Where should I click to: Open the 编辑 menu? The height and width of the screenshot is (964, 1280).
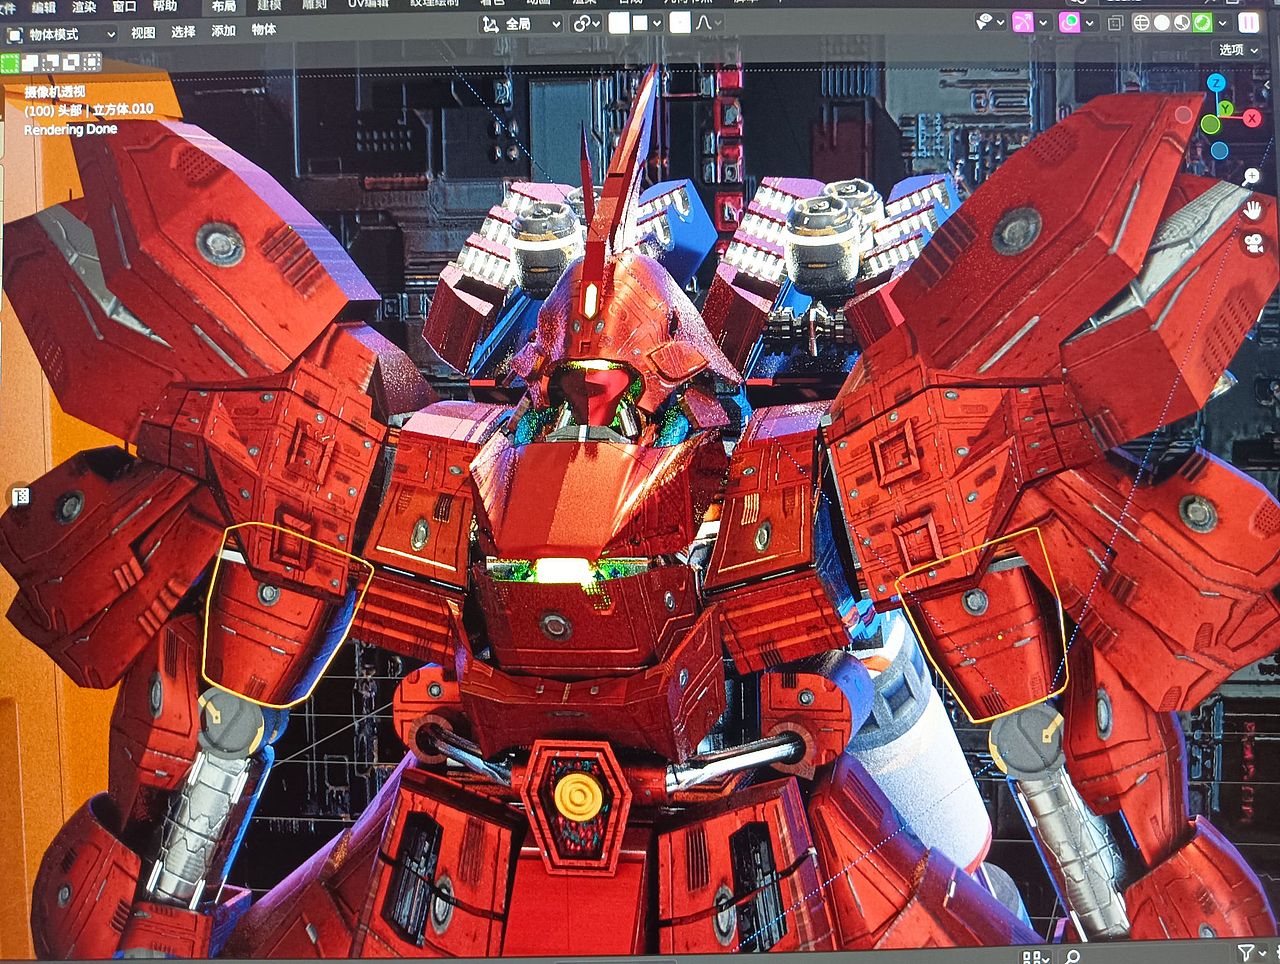coord(44,6)
